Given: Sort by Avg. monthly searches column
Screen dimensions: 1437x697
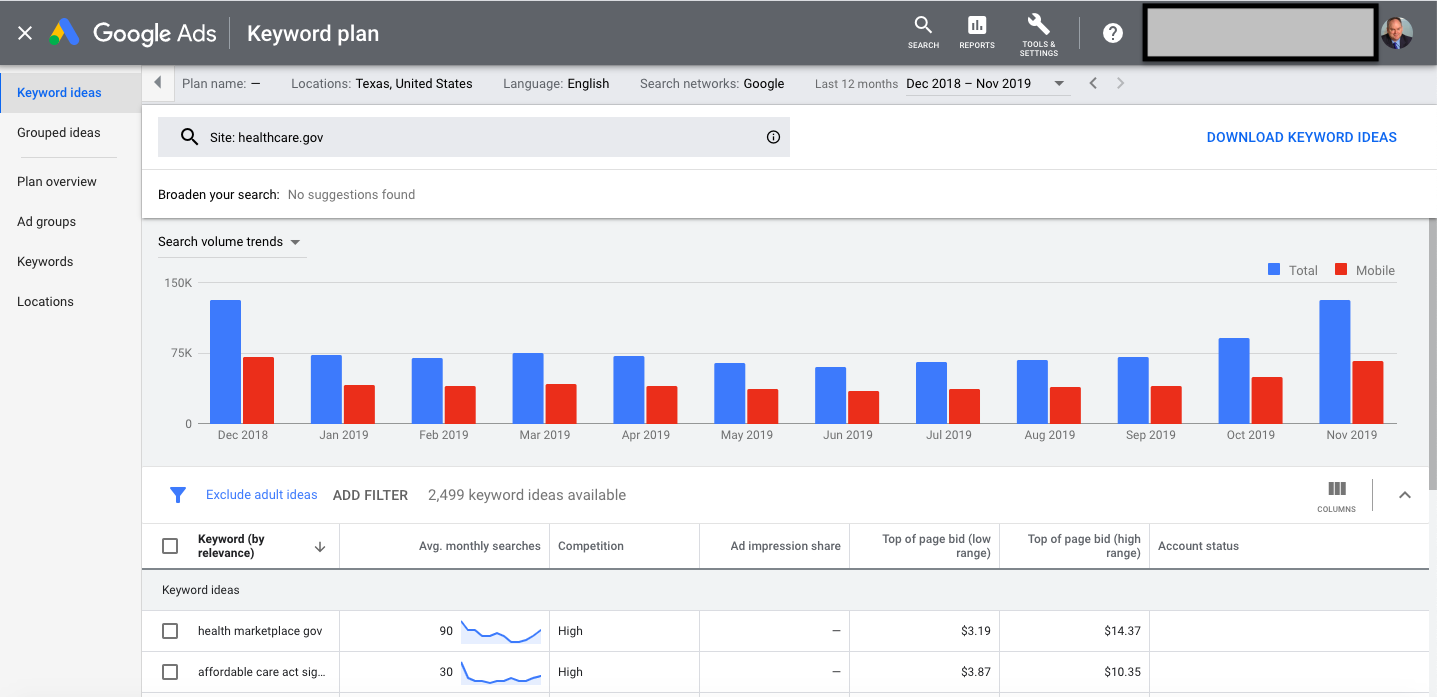Looking at the screenshot, I should (479, 546).
